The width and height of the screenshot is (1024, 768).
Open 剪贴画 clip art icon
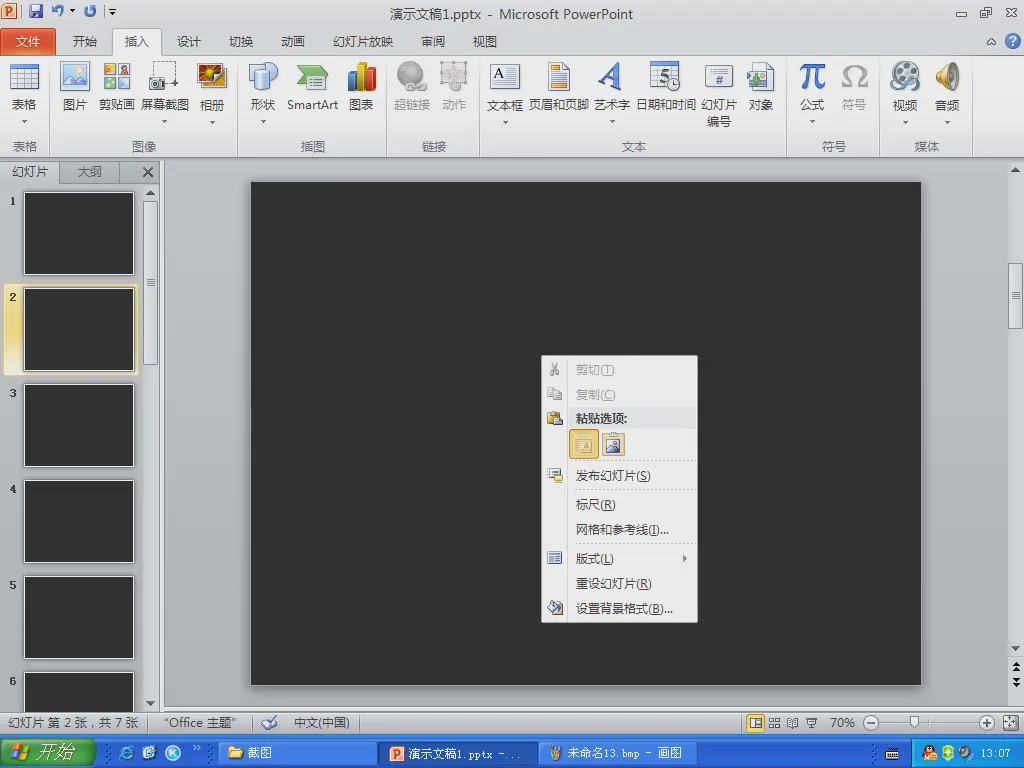pos(117,87)
